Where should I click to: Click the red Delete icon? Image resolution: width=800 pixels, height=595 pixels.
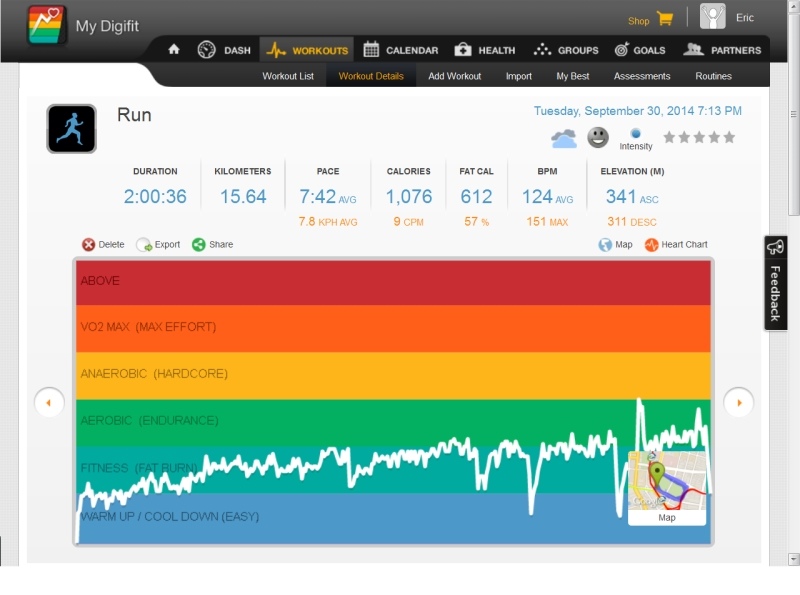tap(88, 245)
